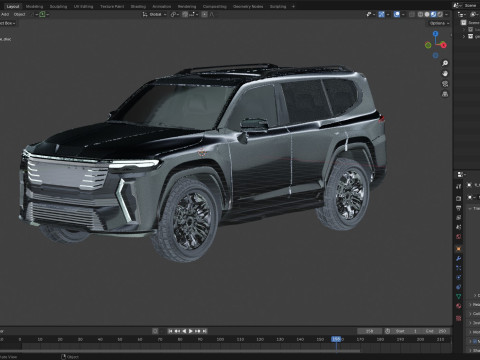Click the End frame field in timeline
Image resolution: width=480 pixels, height=360 pixels.
point(435,331)
